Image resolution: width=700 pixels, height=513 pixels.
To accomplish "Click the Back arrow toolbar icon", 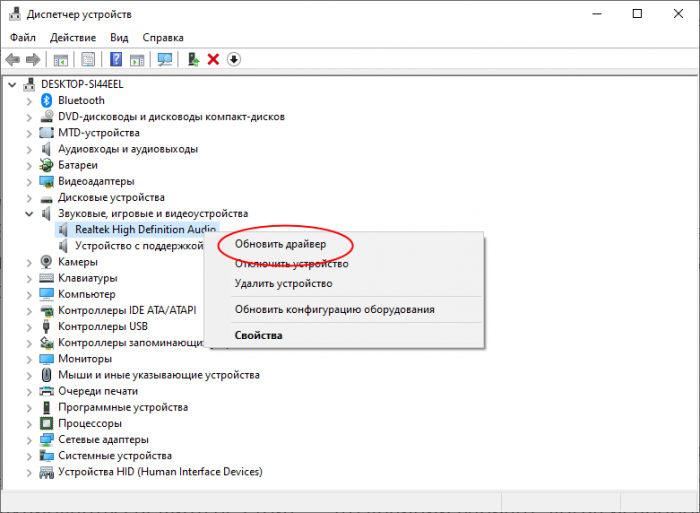I will [13, 59].
